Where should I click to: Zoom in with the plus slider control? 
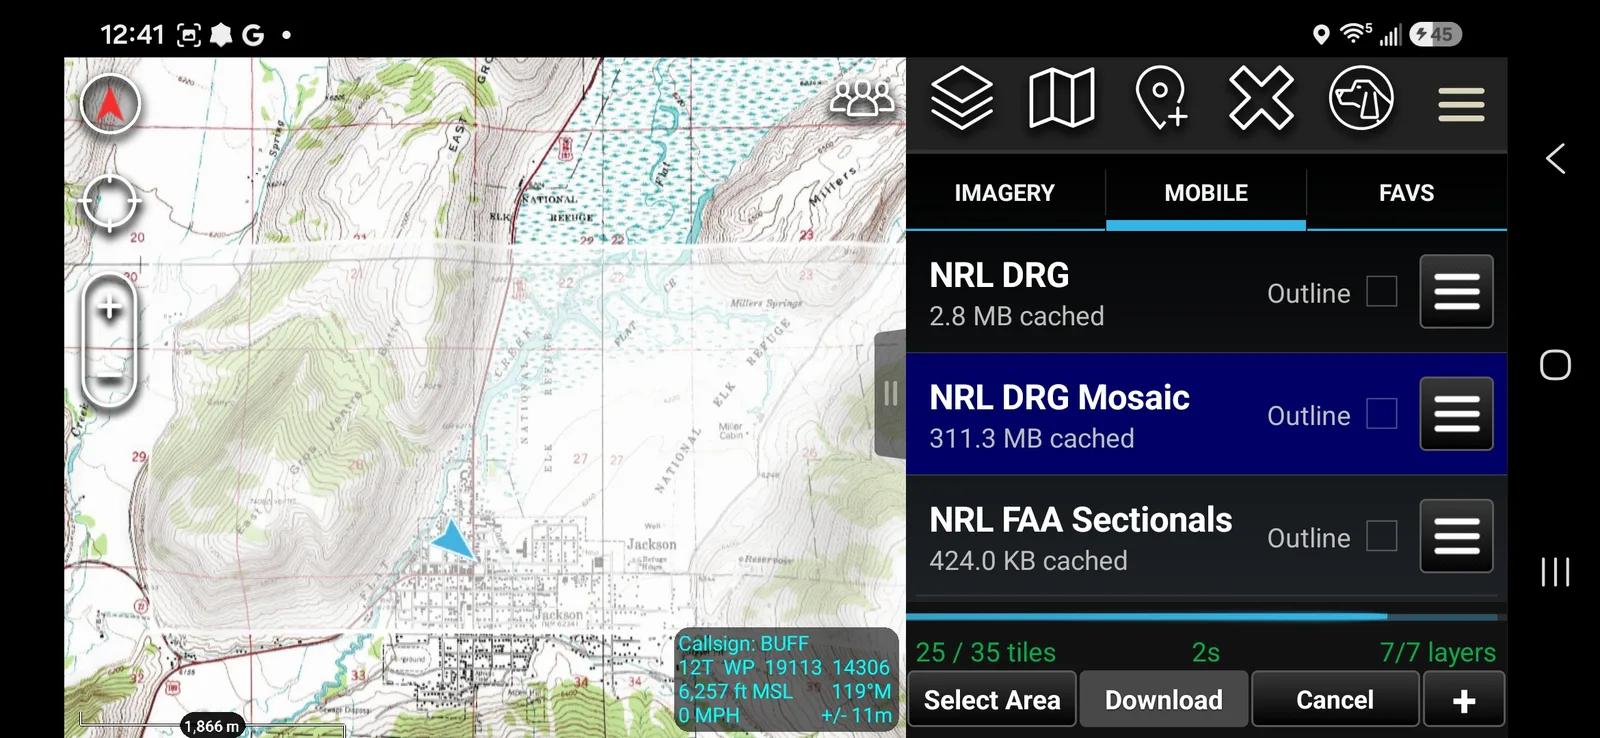pos(110,308)
